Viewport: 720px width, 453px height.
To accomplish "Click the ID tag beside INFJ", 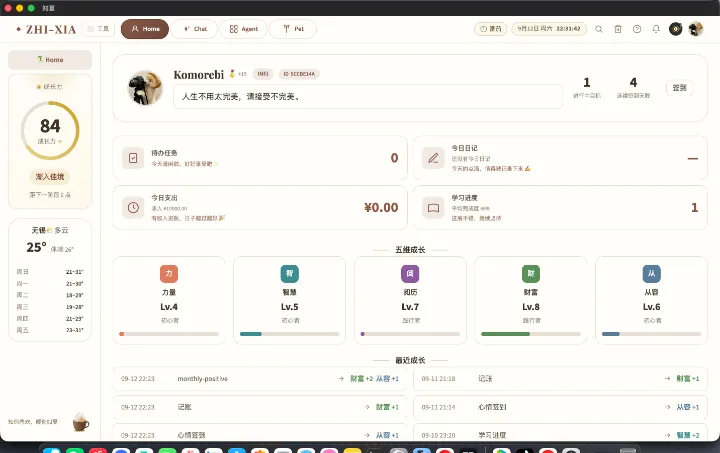I will [x=299, y=74].
